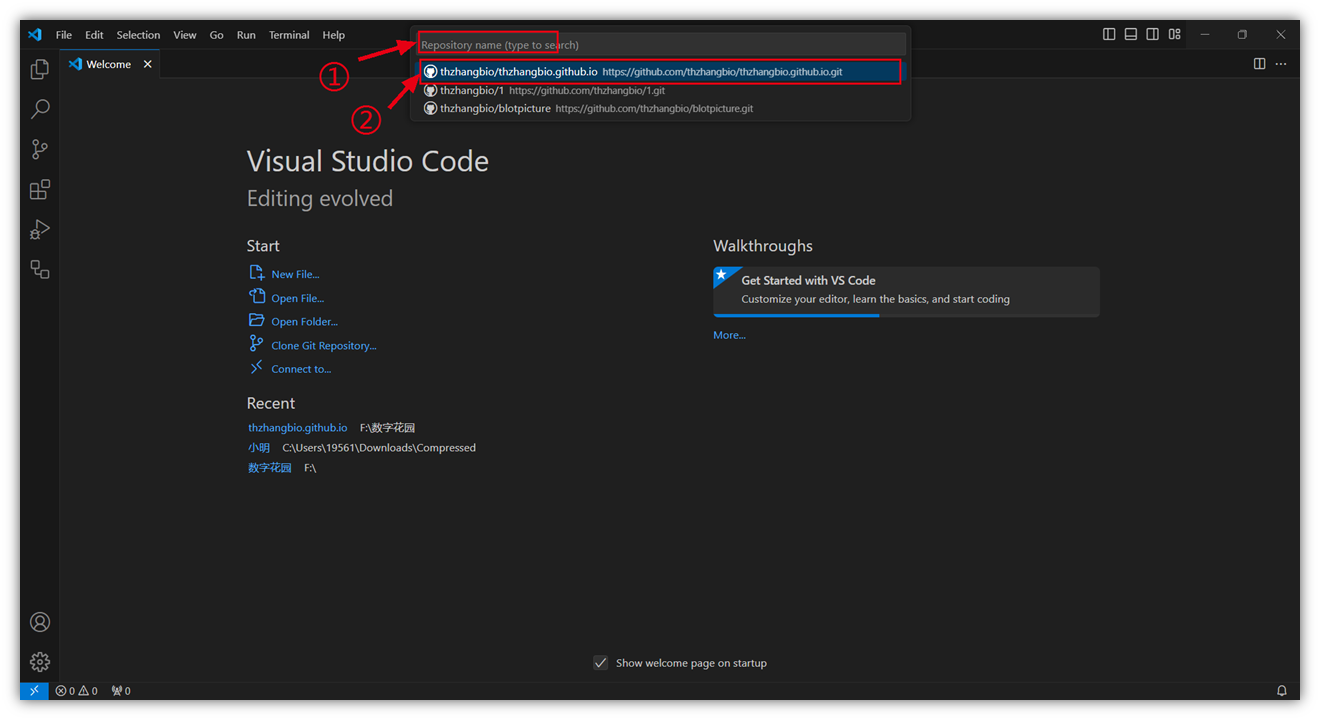Open the Accounts menu icon
Image resolution: width=1320 pixels, height=720 pixels.
pos(40,622)
